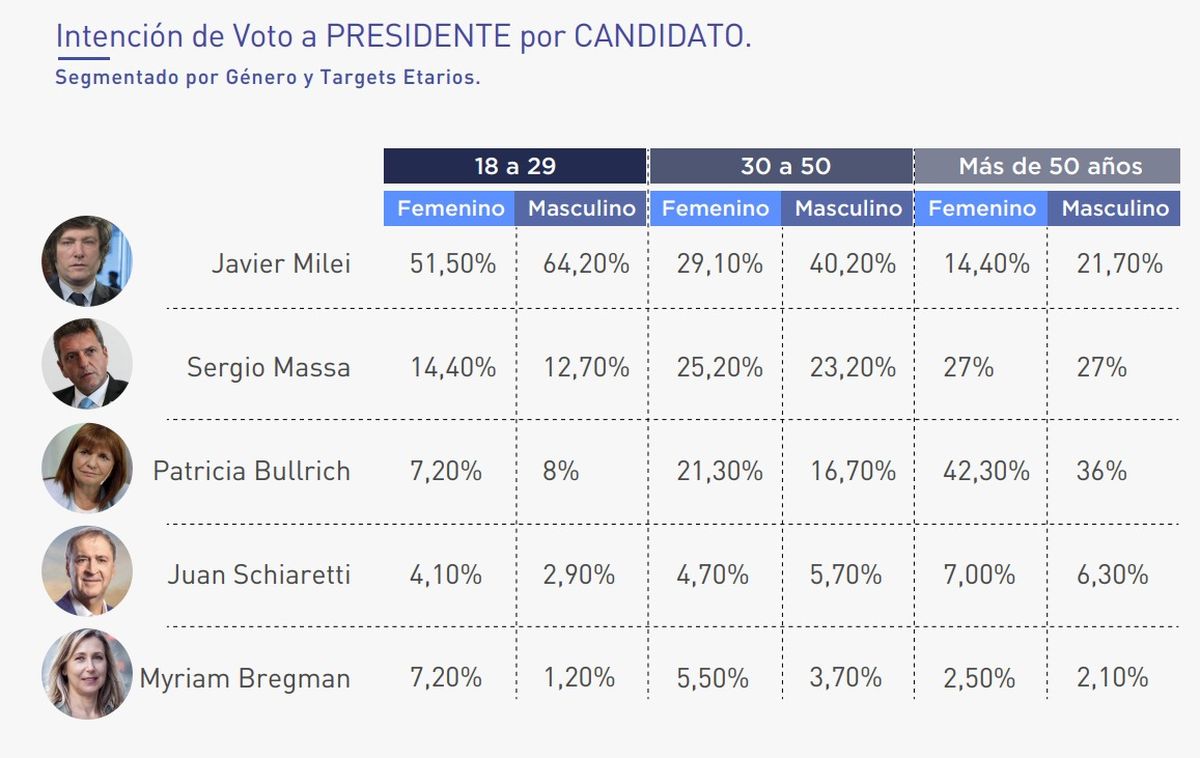Switch to the "30 a 50" age header
The image size is (1200, 758).
pos(781,166)
